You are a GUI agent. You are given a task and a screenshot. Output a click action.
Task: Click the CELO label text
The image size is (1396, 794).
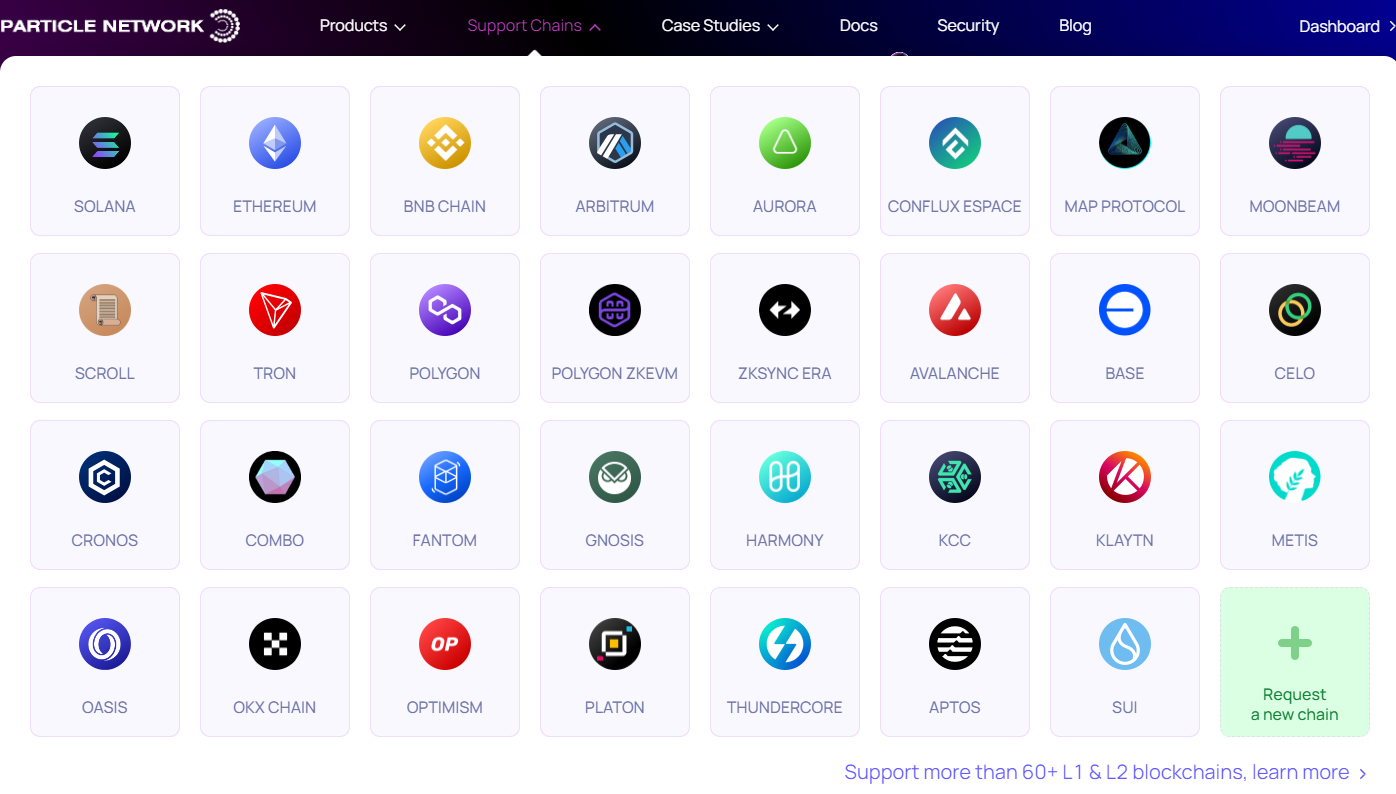(1295, 374)
